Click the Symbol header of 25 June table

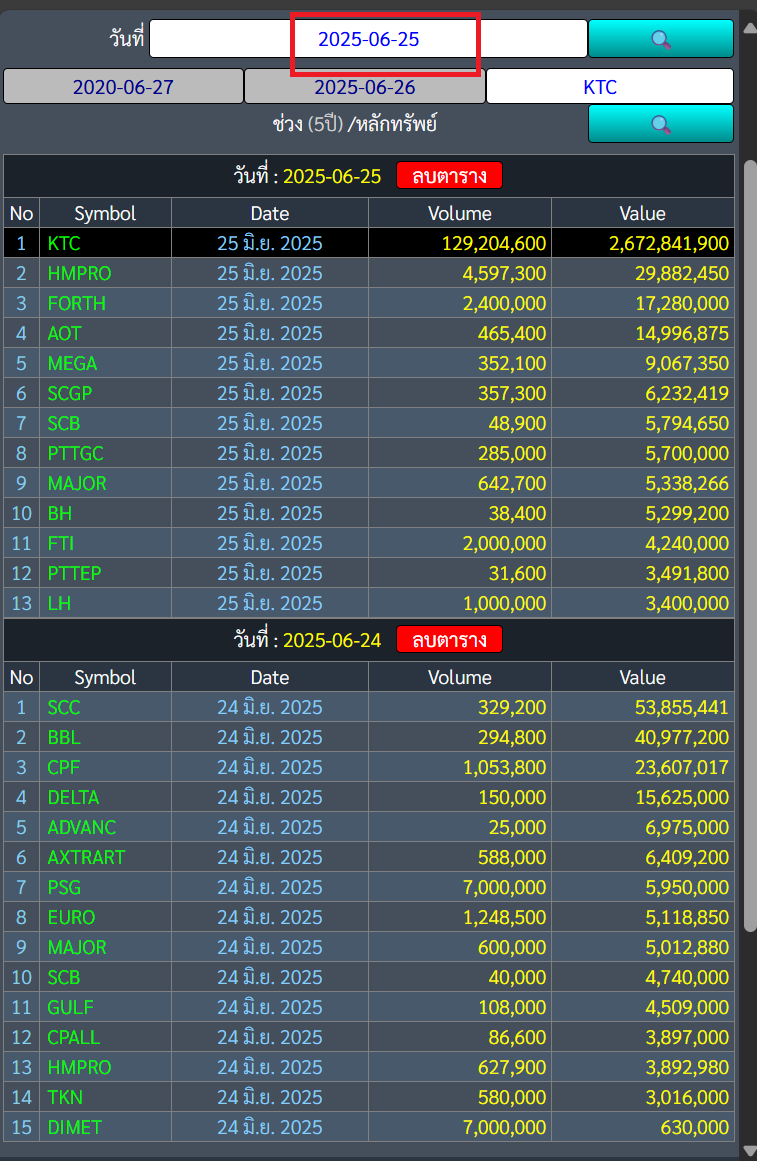coord(105,213)
